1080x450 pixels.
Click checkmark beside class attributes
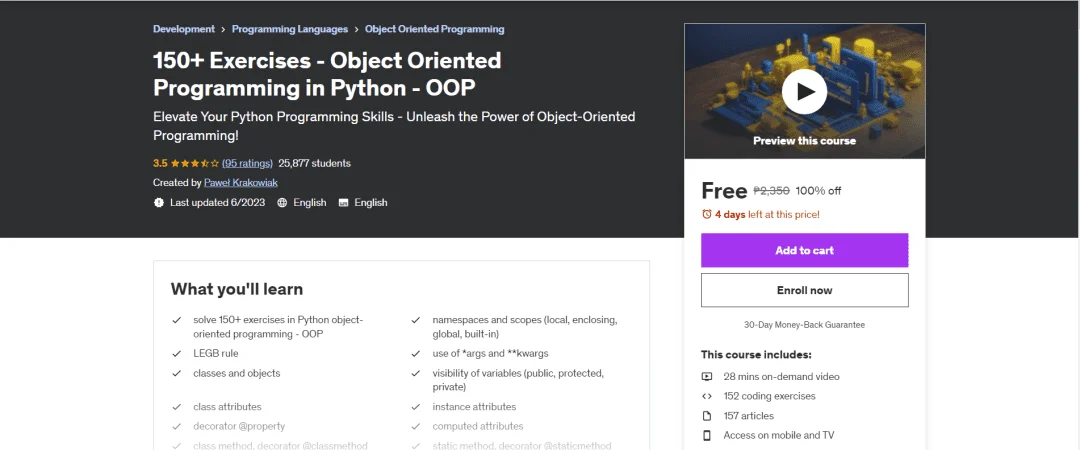177,407
